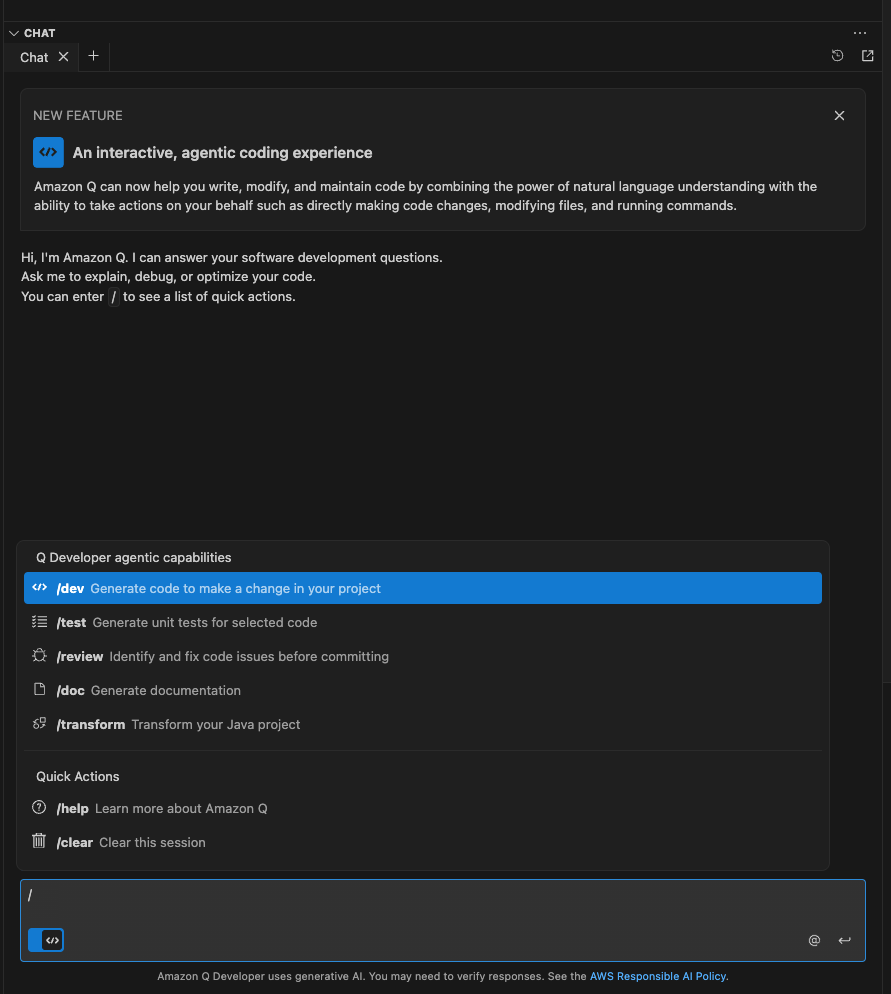Toggle agentic coding switch
Viewport: 891px width, 994px height.
pyautogui.click(x=46, y=940)
